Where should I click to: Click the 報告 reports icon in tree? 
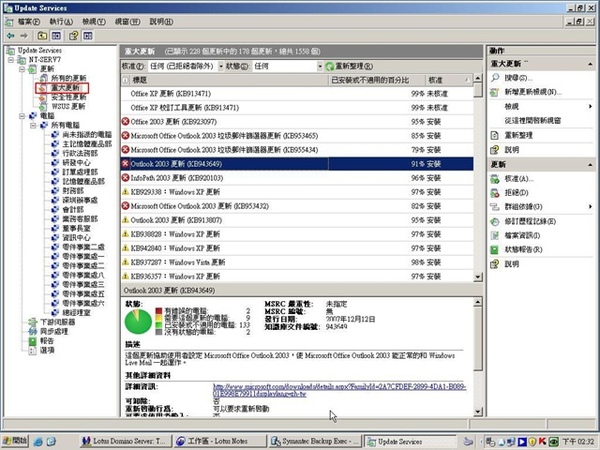tap(33, 341)
